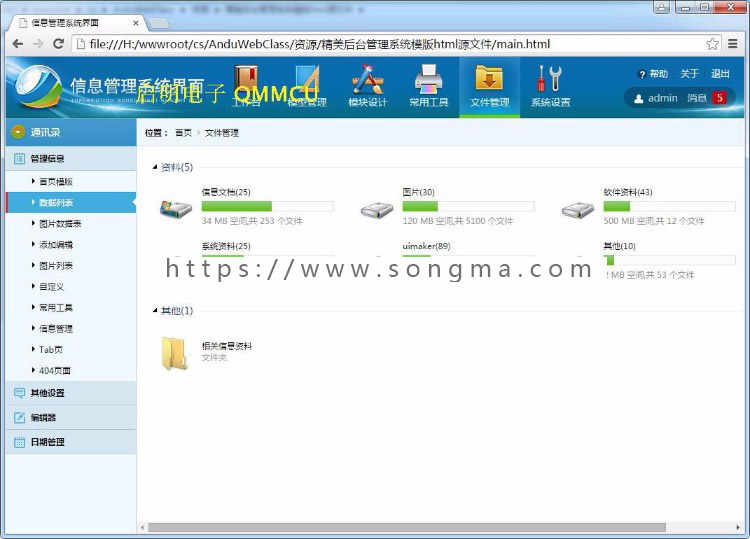Screen dimensions: 750x539
Task: Open a new browser tab
Action: (159, 23)
